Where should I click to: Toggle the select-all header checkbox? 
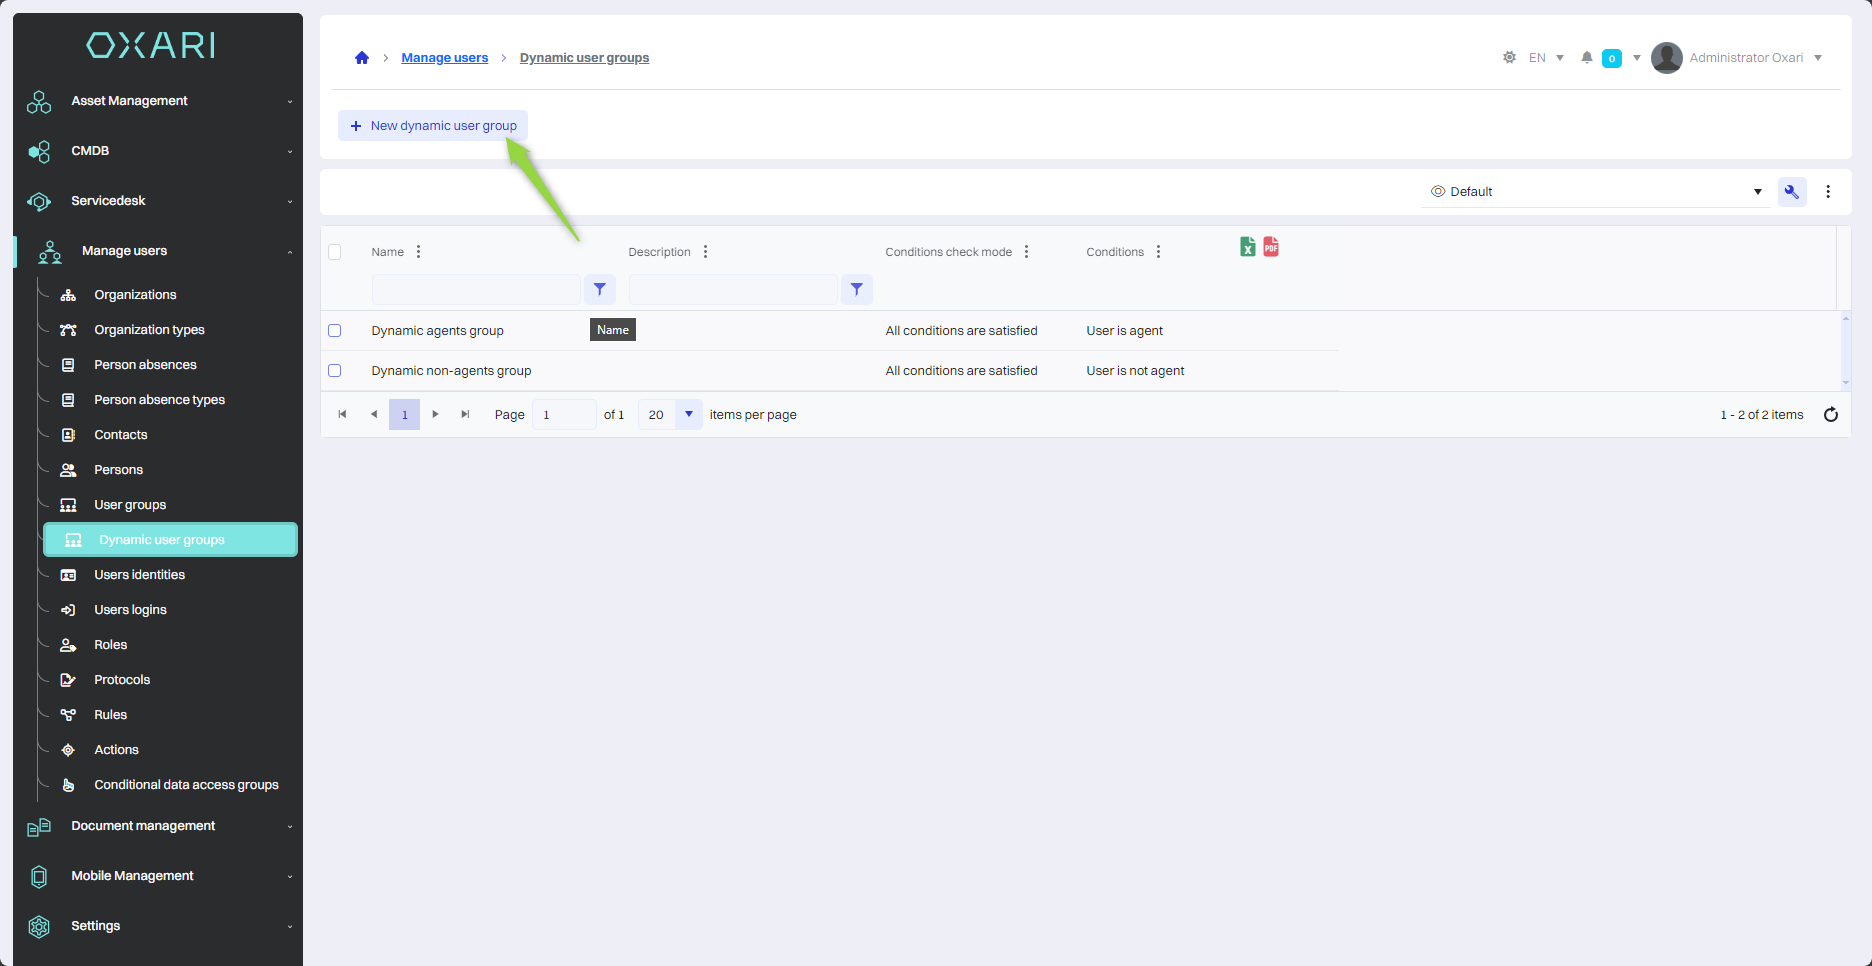[x=335, y=252]
